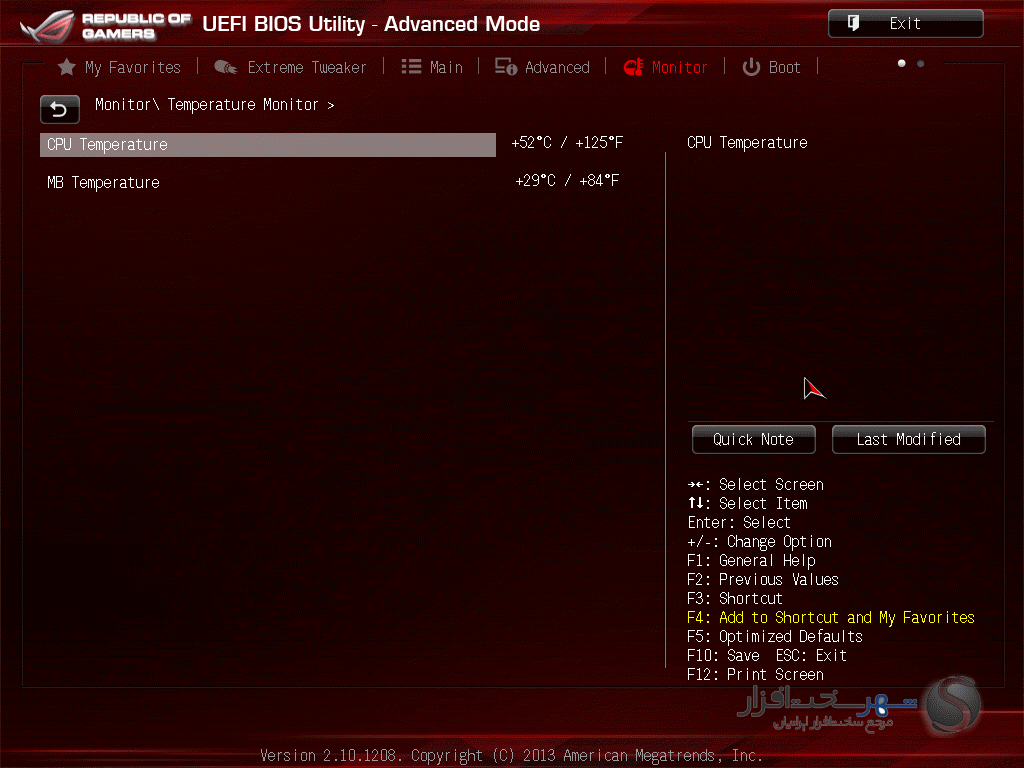
Task: Click the My Favorites star icon
Action: coord(67,67)
